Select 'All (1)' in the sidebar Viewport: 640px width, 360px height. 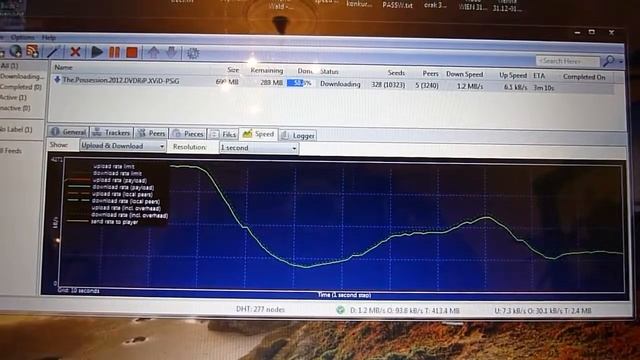9,65
